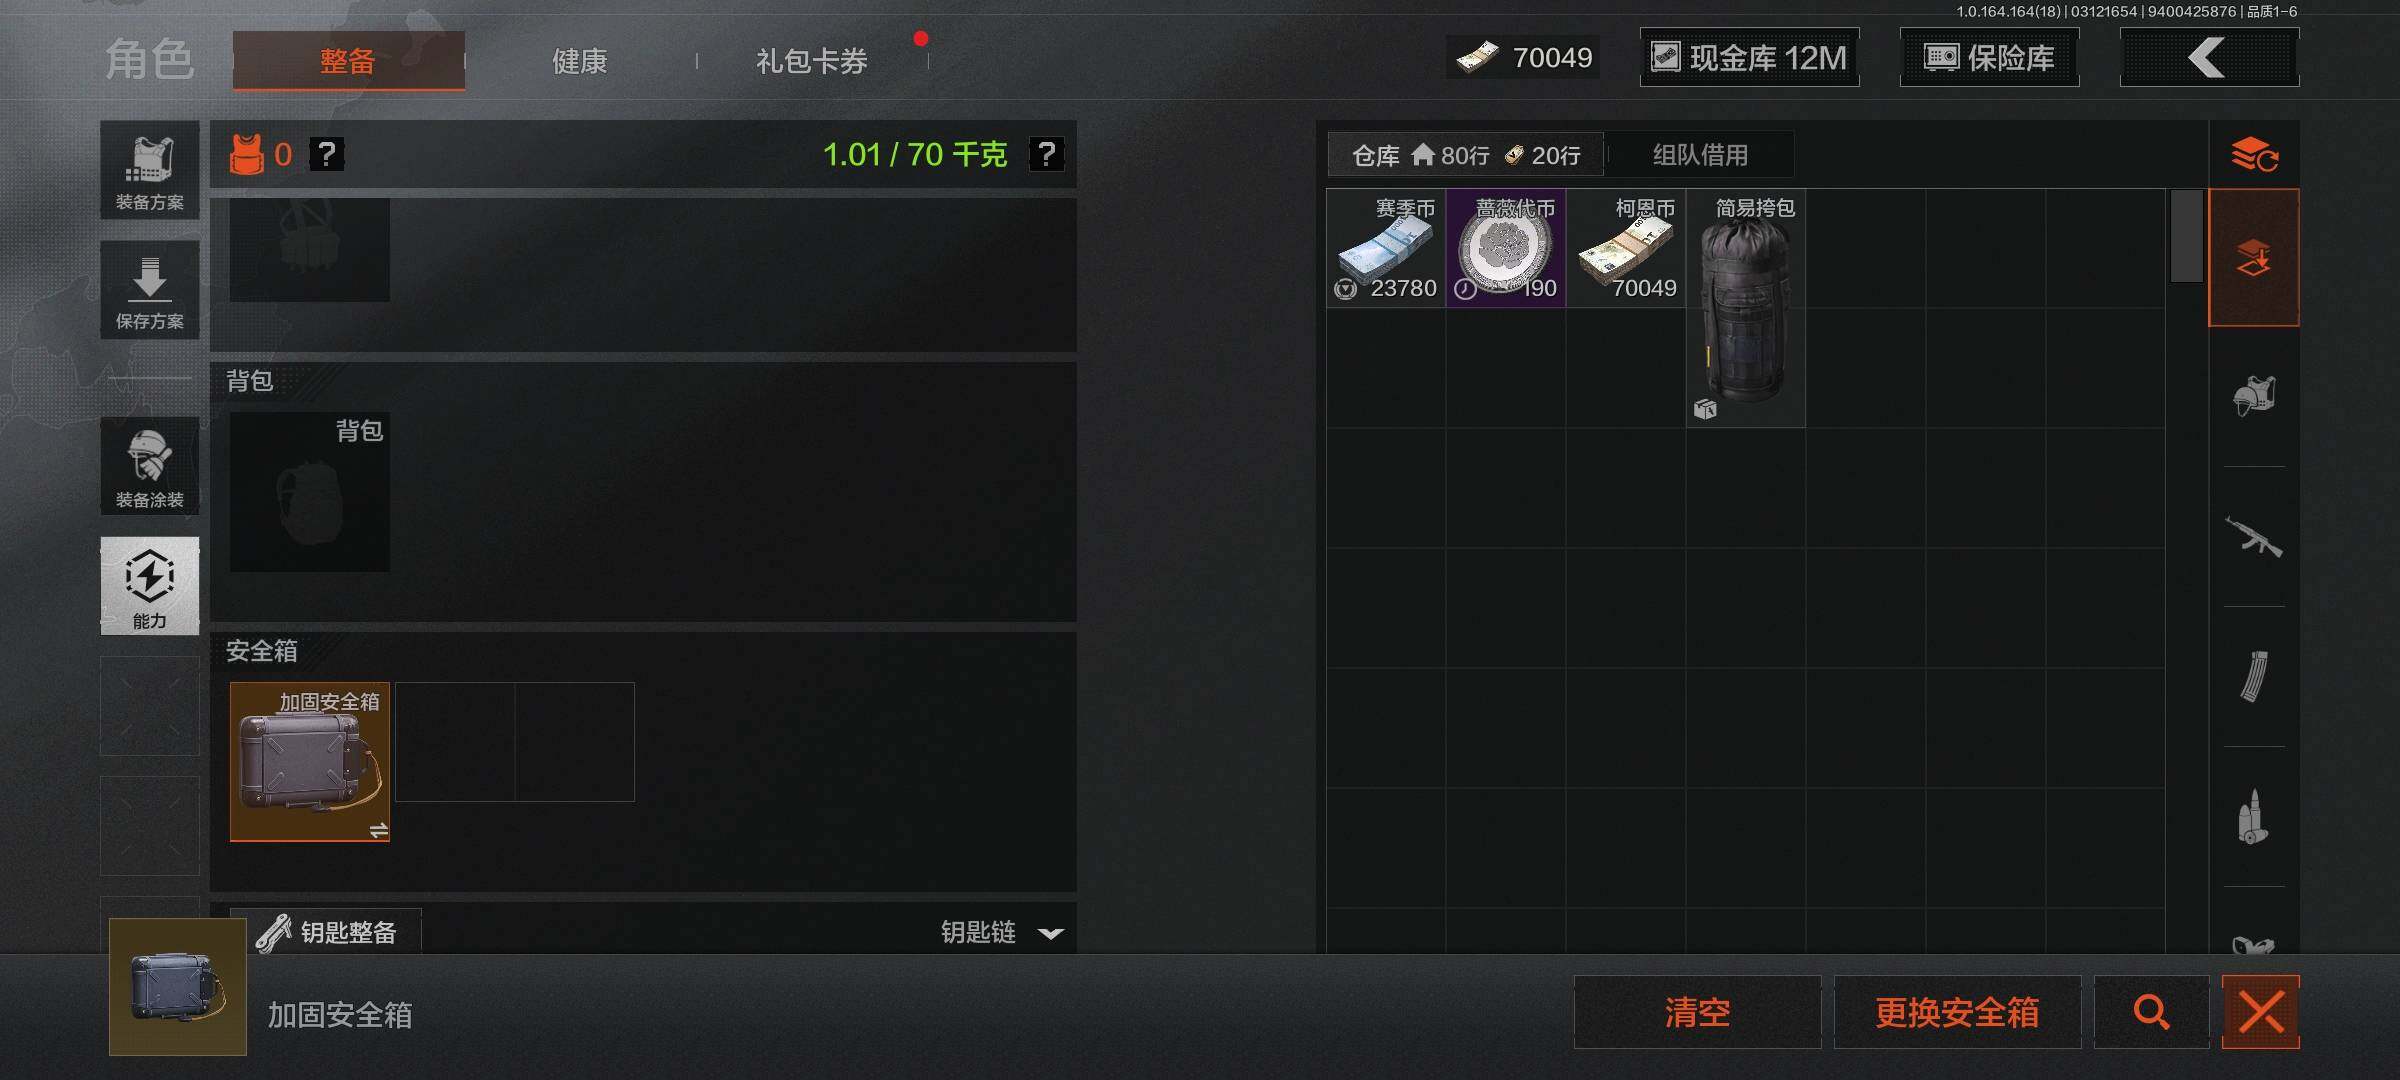The image size is (2400, 1080).
Task: Open the 现金库 12M button
Action: 1749,58
